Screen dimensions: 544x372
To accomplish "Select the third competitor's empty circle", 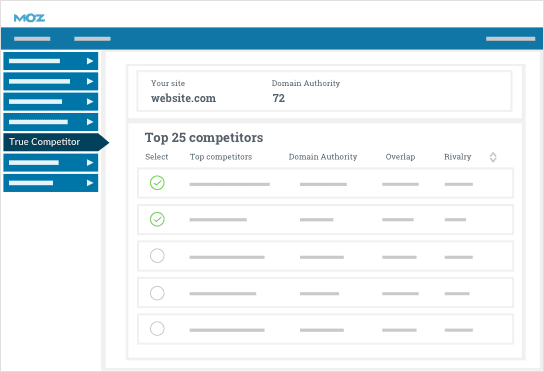I will point(157,256).
